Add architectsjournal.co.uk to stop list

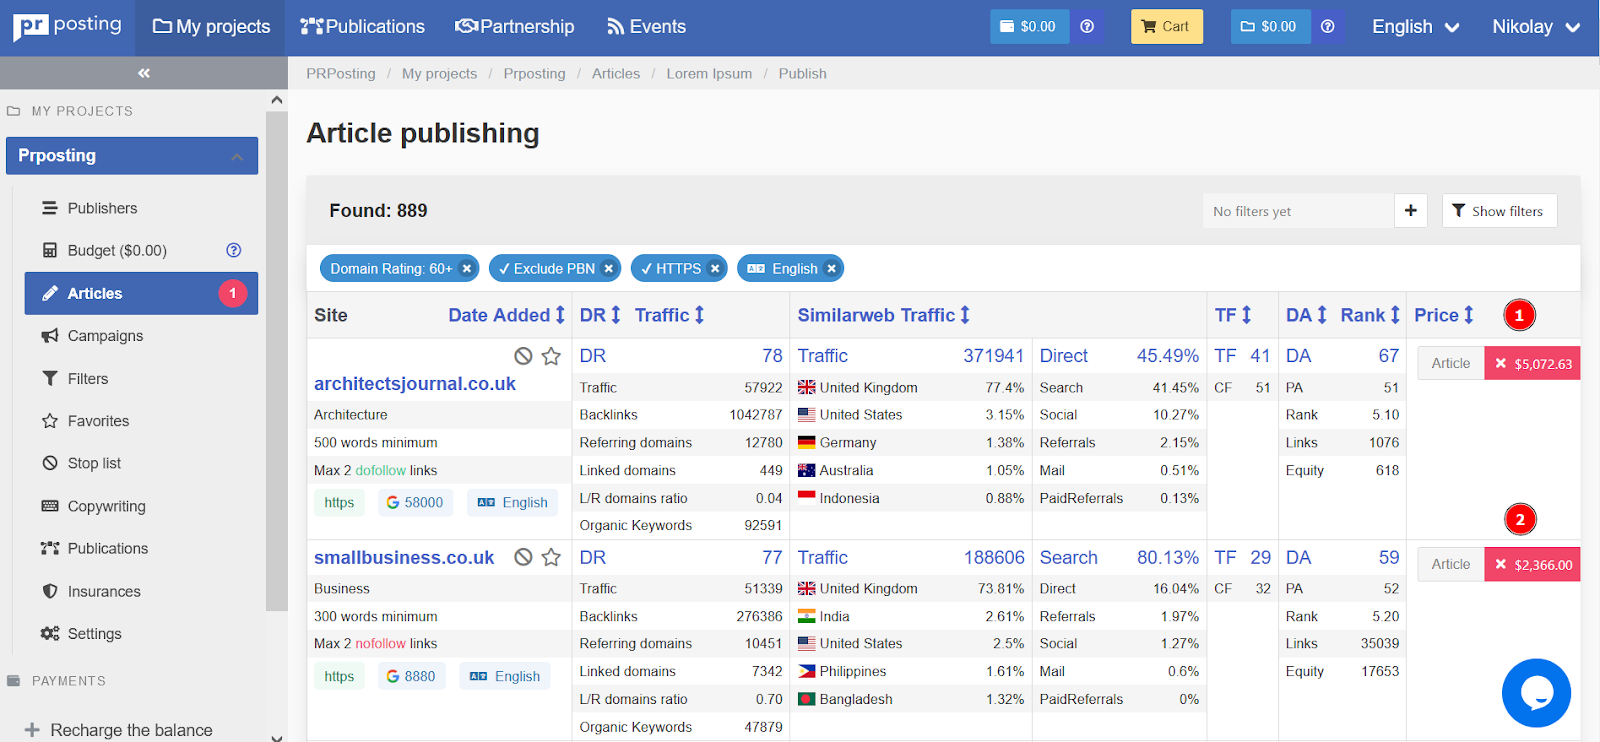(523, 356)
